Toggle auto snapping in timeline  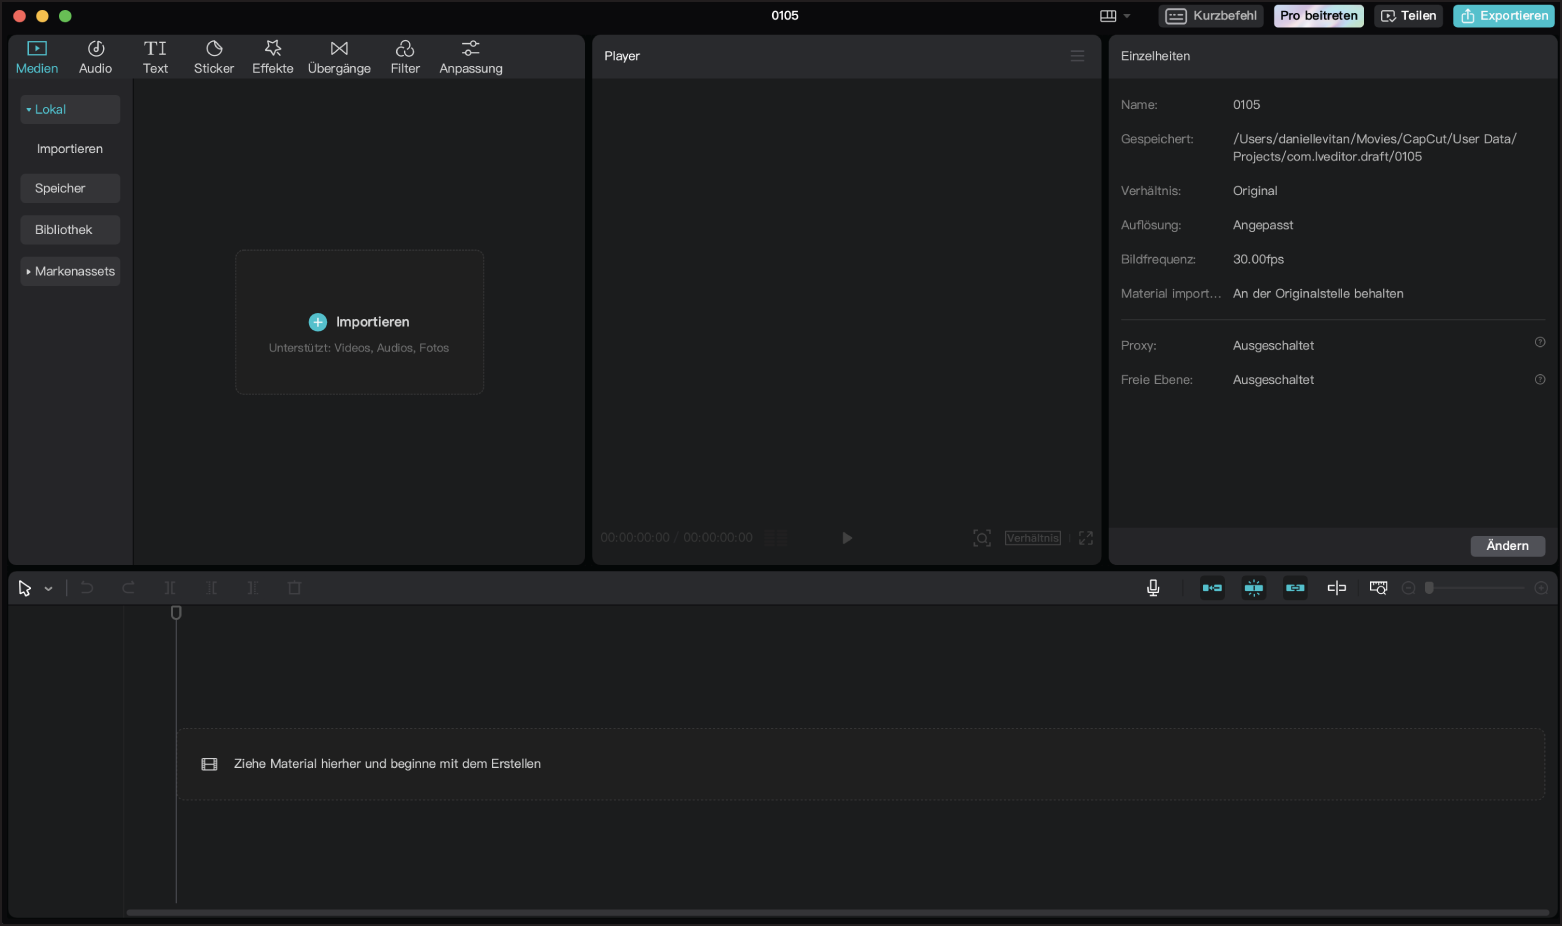click(1254, 588)
